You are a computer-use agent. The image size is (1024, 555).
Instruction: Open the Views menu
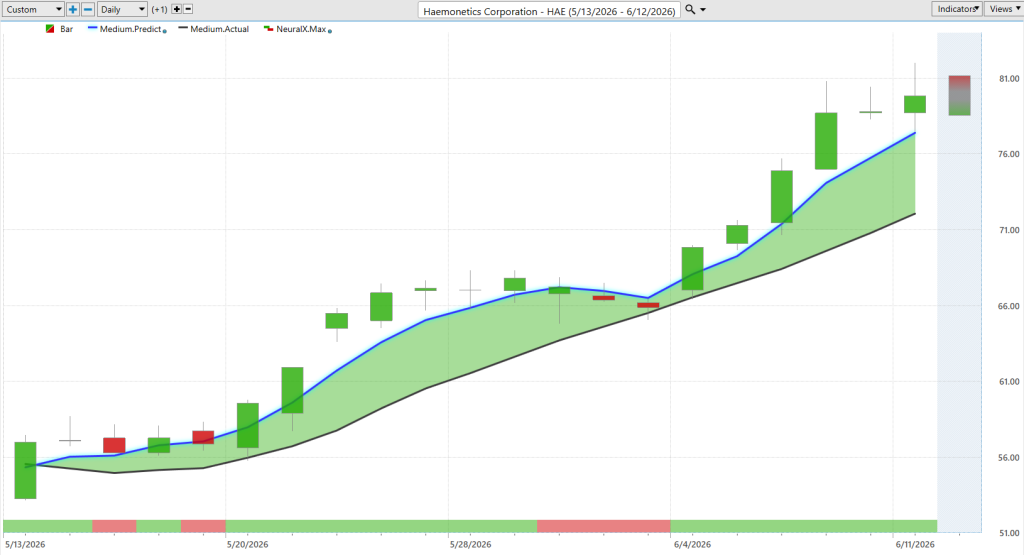[1004, 8]
